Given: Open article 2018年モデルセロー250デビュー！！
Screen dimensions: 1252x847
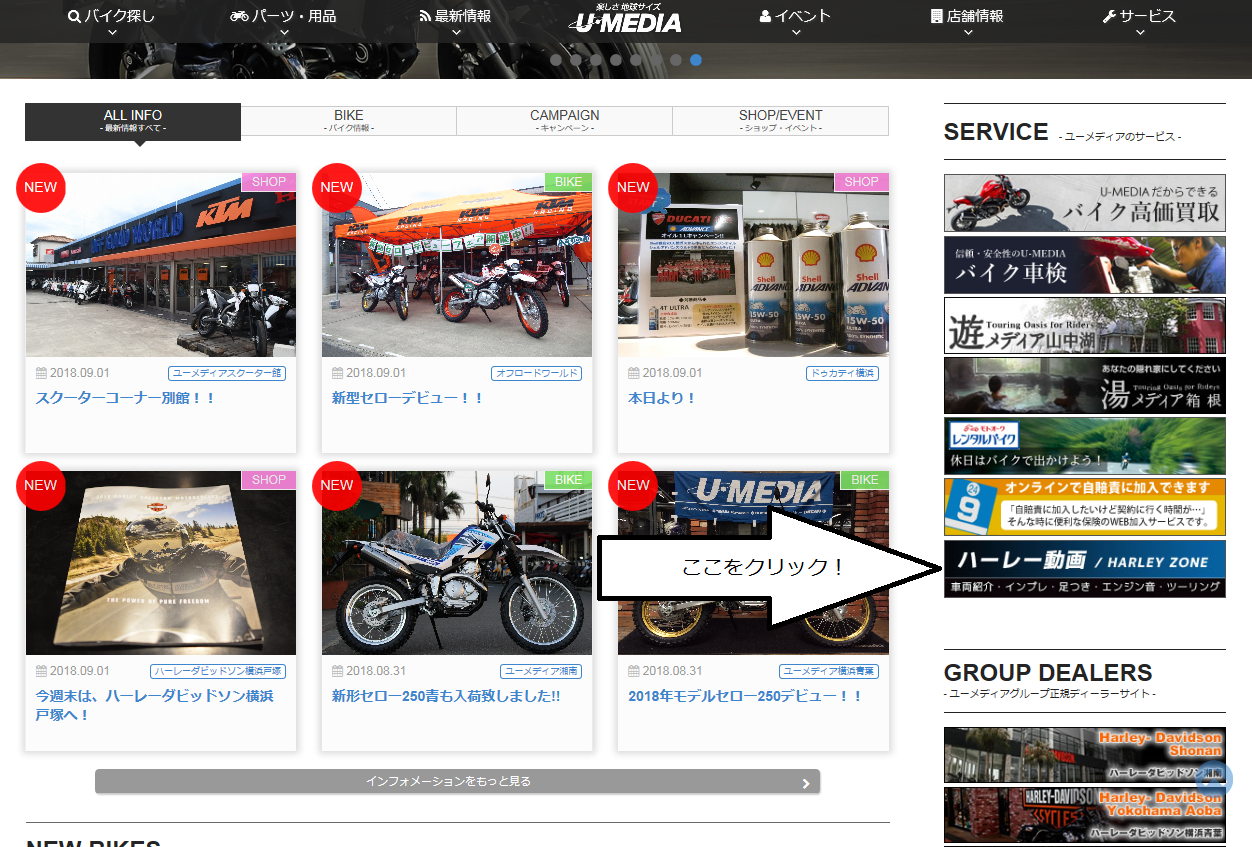Looking at the screenshot, I should 745,696.
